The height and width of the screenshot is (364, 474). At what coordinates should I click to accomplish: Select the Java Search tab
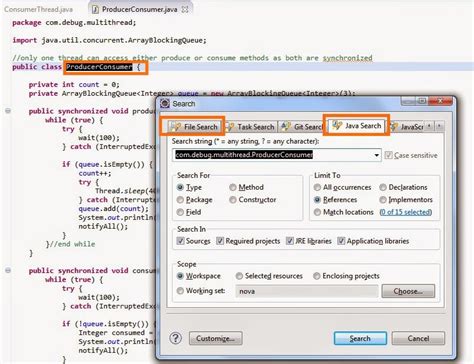click(x=356, y=126)
